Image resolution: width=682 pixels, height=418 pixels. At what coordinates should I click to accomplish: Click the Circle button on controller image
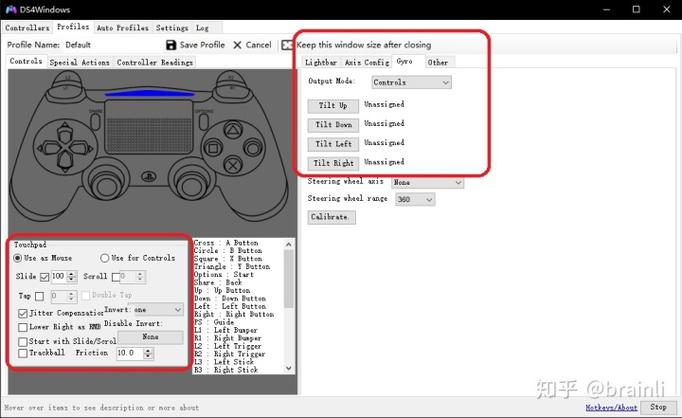(253, 148)
